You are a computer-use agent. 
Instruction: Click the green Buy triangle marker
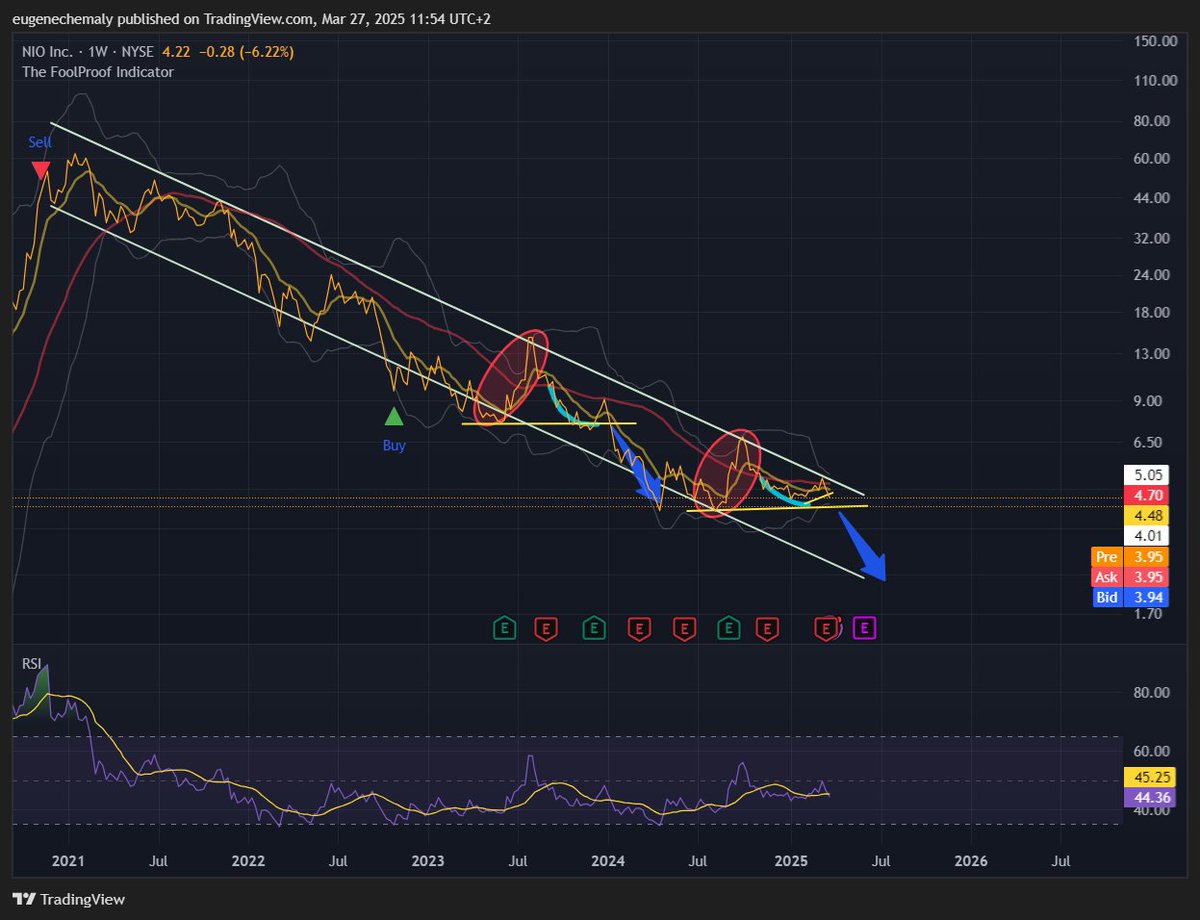[x=395, y=413]
